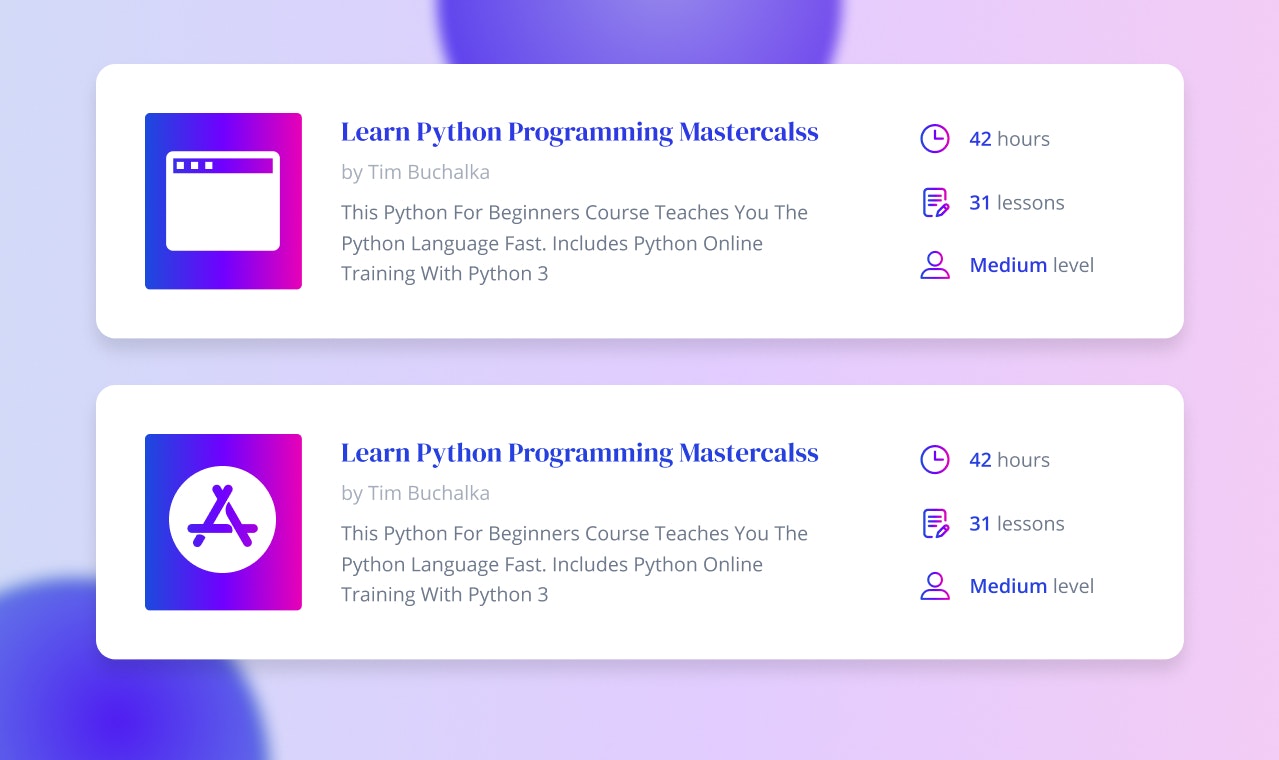Screen dimensions: 1279x760
Task: Click the course description in the browser-window card
Action: click(x=574, y=243)
